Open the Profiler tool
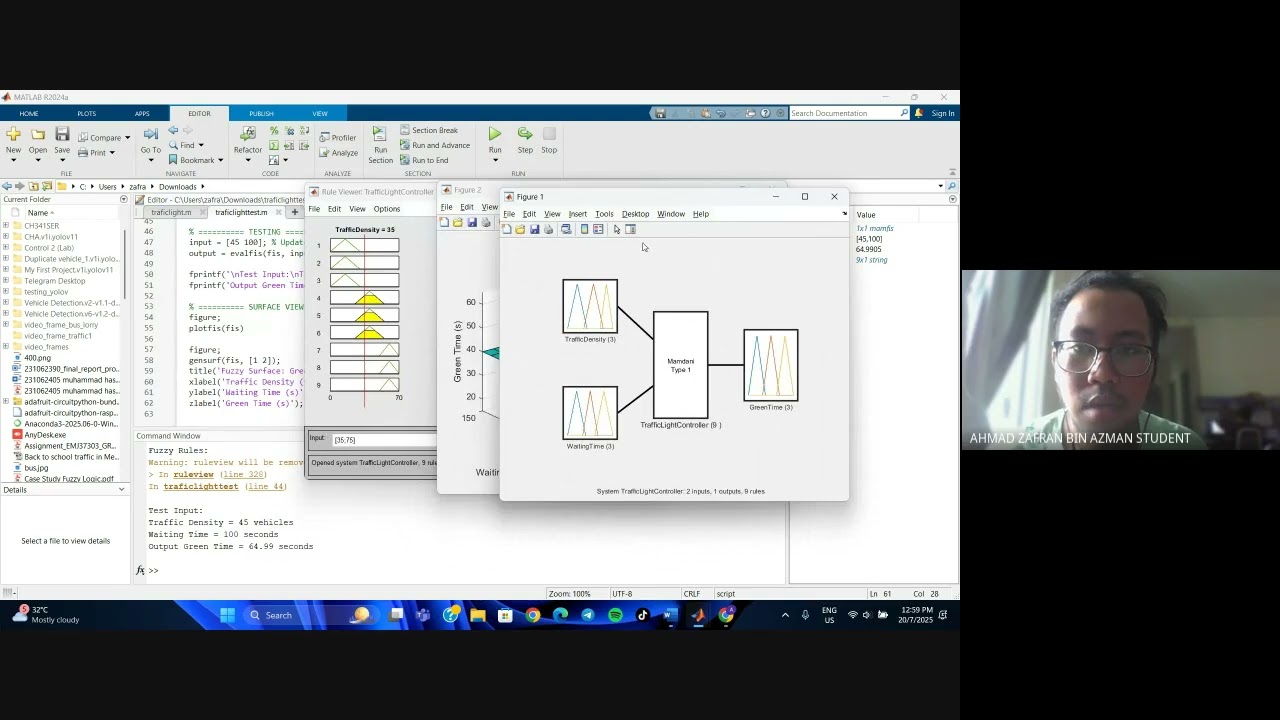 coord(338,138)
